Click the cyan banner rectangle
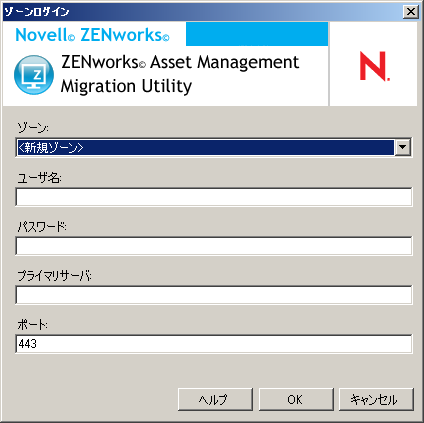Screen dimensions: 424x423 pyautogui.click(x=257, y=34)
